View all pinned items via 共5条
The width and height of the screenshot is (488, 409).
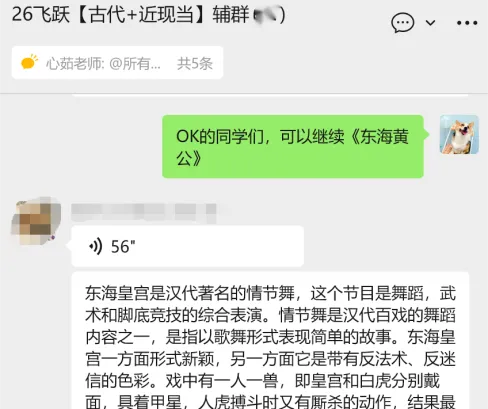pos(195,63)
